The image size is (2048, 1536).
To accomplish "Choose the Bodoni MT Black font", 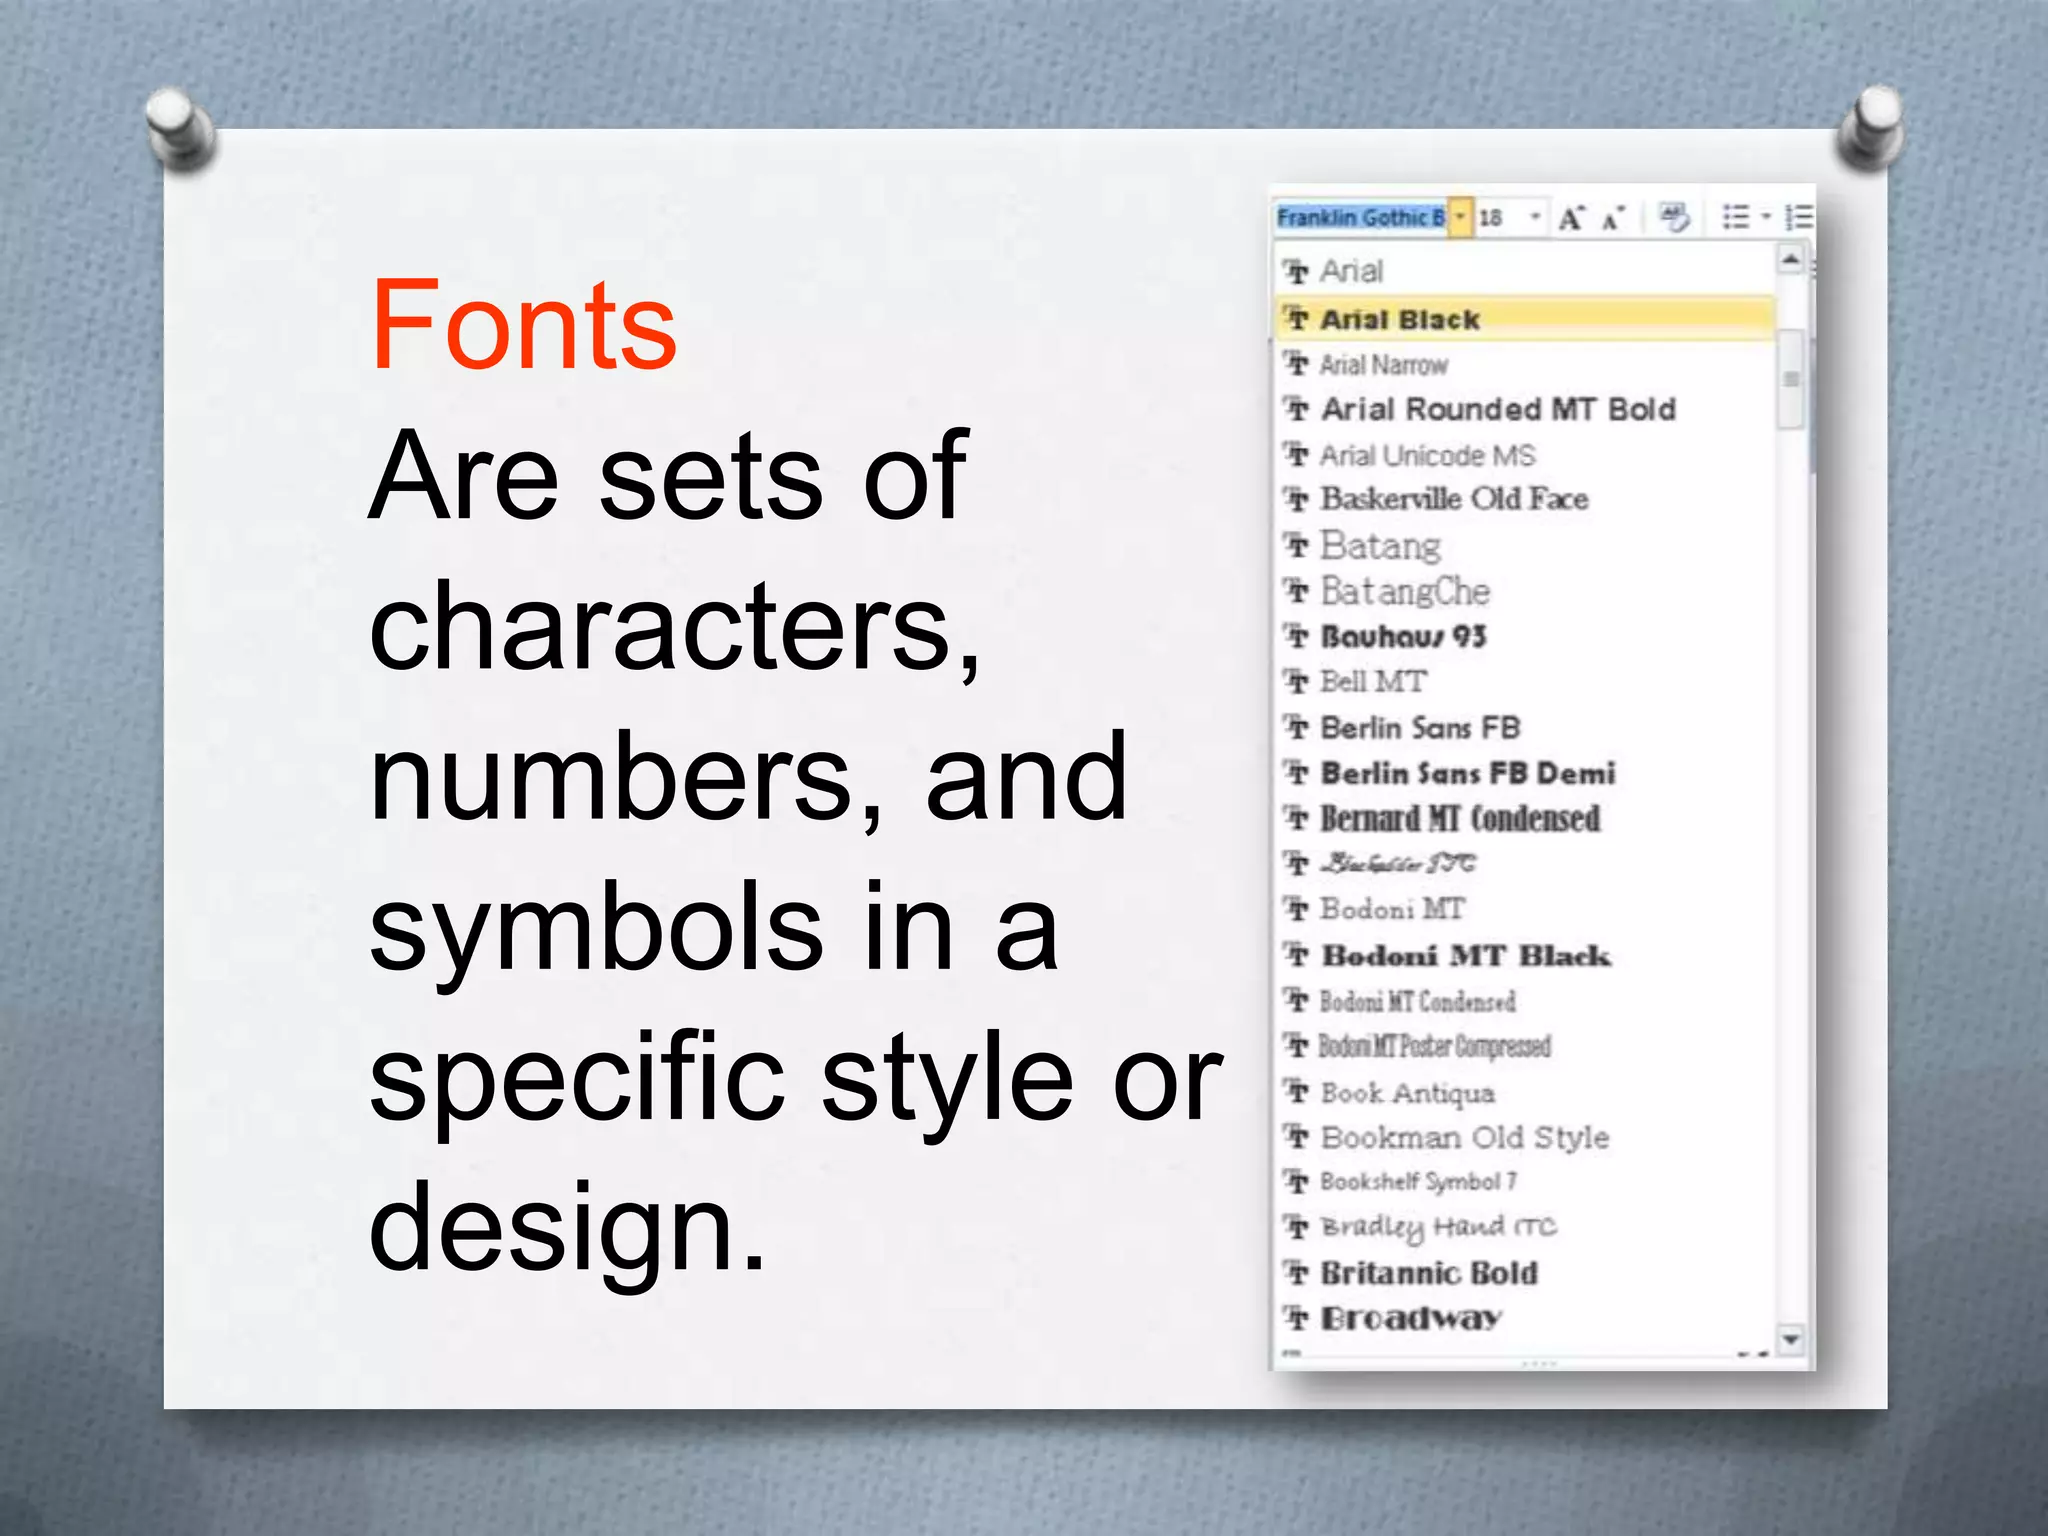I will [x=1526, y=955].
